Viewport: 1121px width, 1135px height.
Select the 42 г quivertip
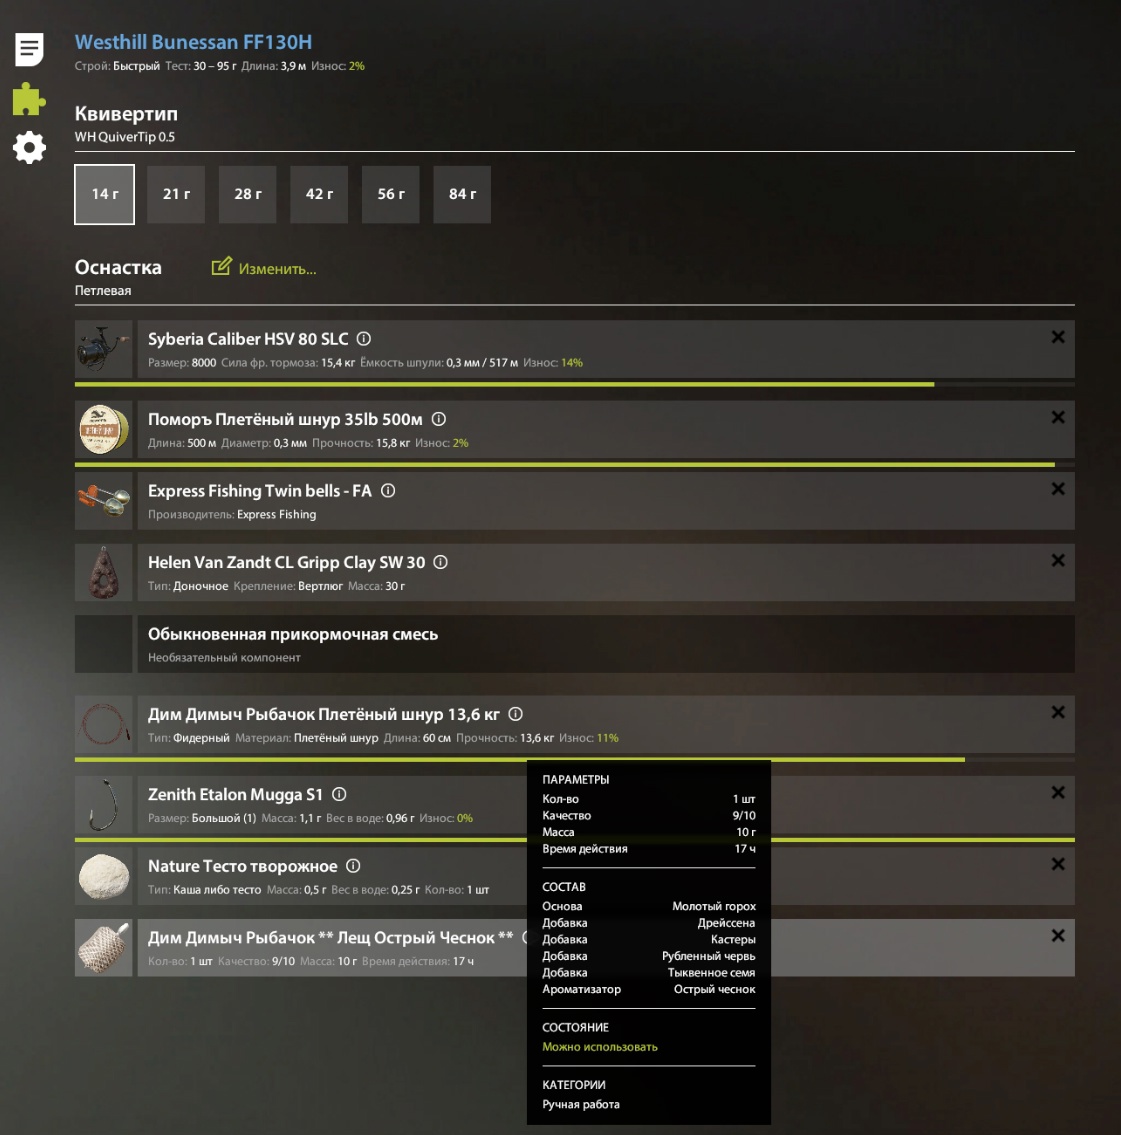point(319,194)
